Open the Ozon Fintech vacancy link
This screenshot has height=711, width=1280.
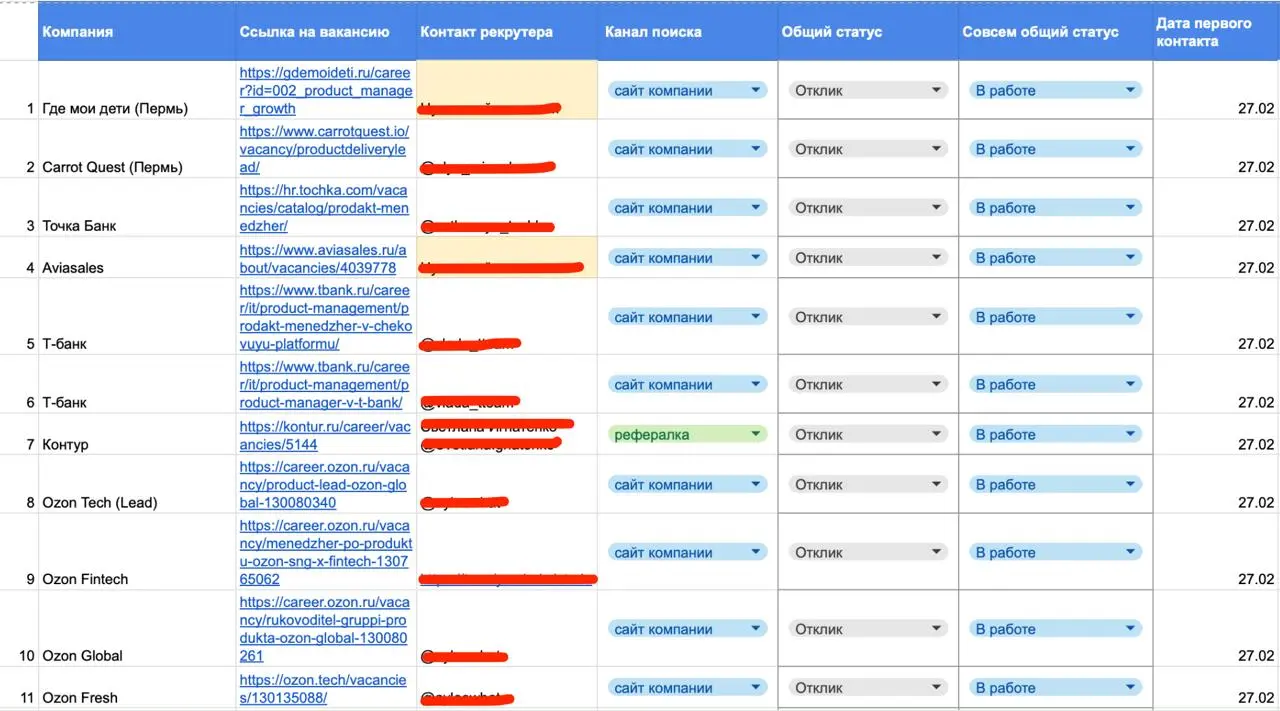326,552
